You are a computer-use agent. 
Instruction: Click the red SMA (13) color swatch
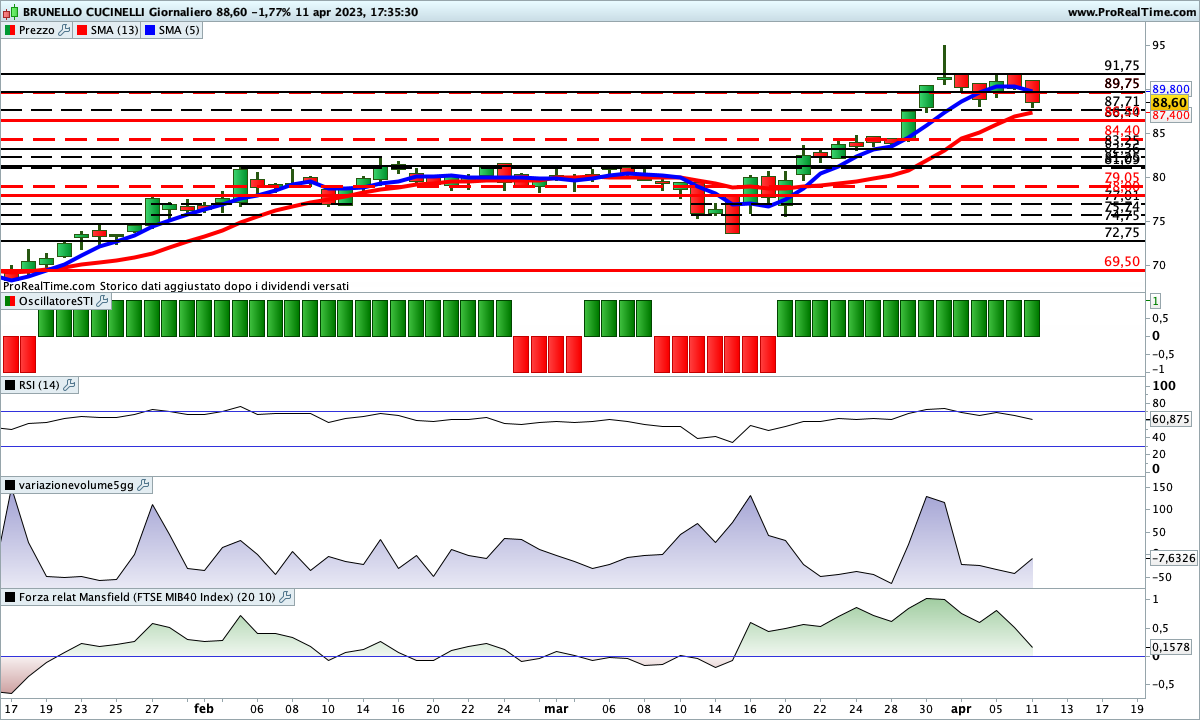(x=82, y=30)
